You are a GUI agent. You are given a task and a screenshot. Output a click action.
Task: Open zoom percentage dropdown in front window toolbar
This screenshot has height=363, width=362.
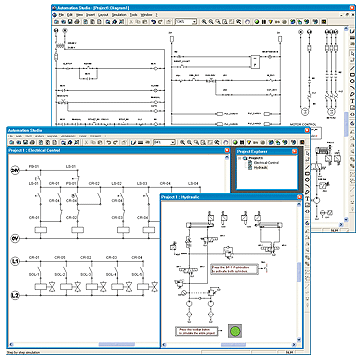[173, 142]
